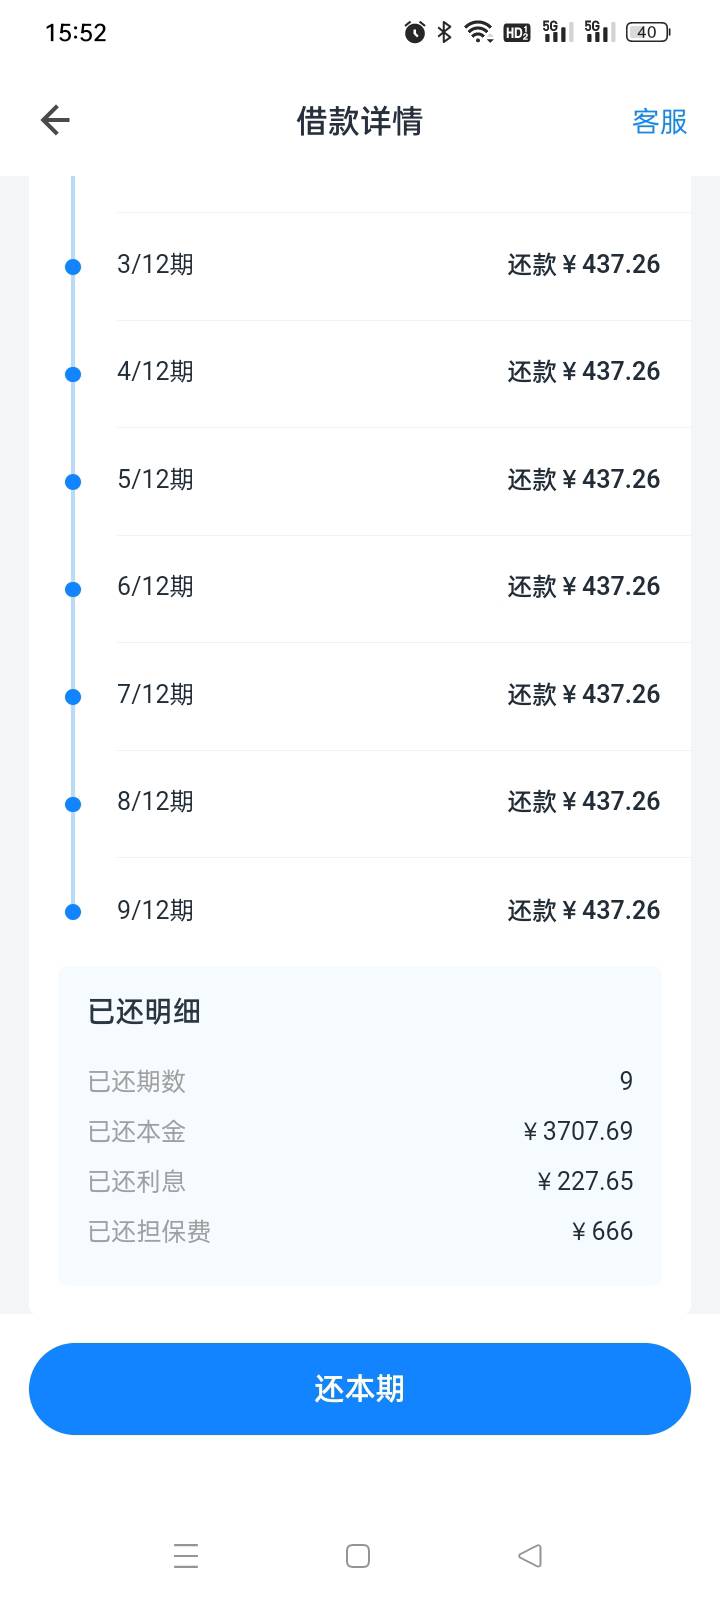Tap the 9/12期 timeline dot
Screen dimensions: 720x1600
tap(73, 912)
